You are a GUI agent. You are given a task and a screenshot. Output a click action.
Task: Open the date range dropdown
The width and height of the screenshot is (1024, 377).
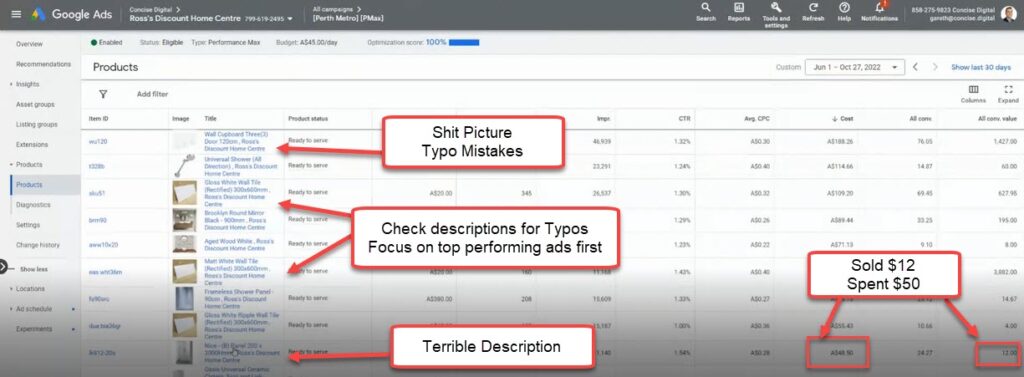pos(854,67)
